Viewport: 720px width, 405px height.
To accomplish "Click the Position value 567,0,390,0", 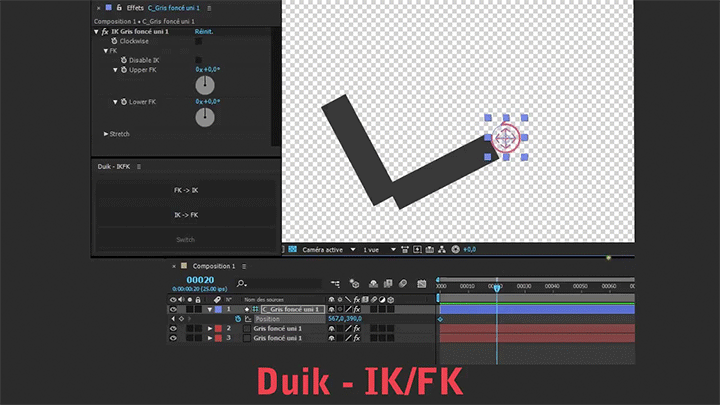I will [345, 318].
